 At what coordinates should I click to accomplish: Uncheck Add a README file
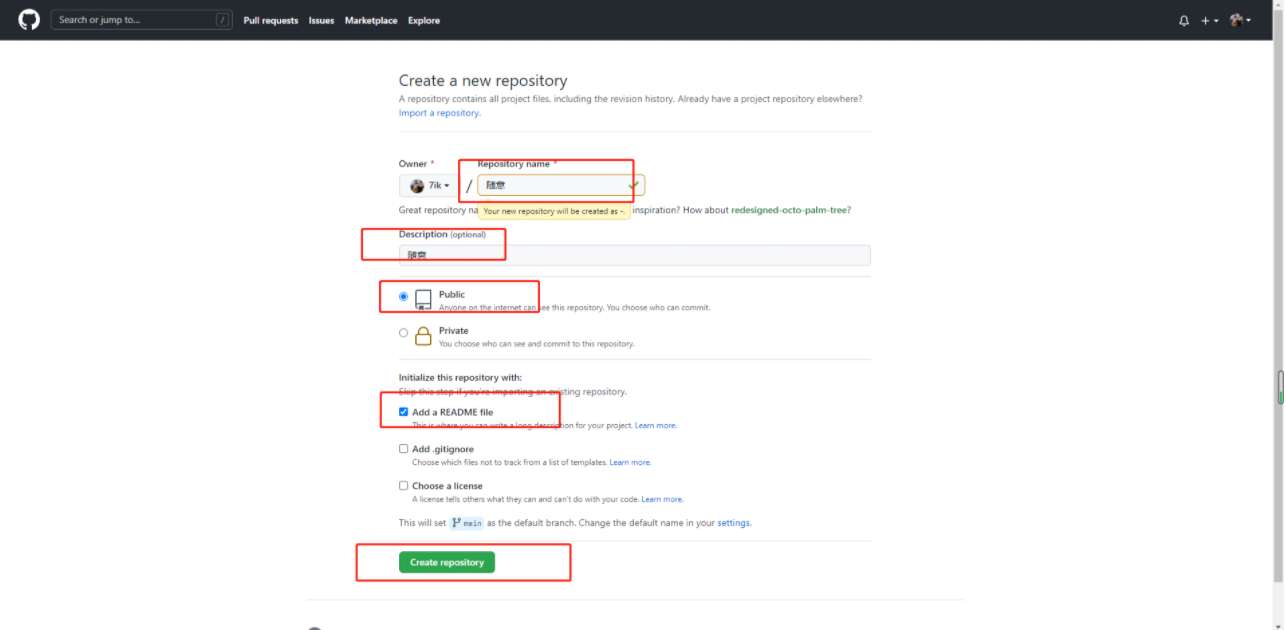point(404,412)
